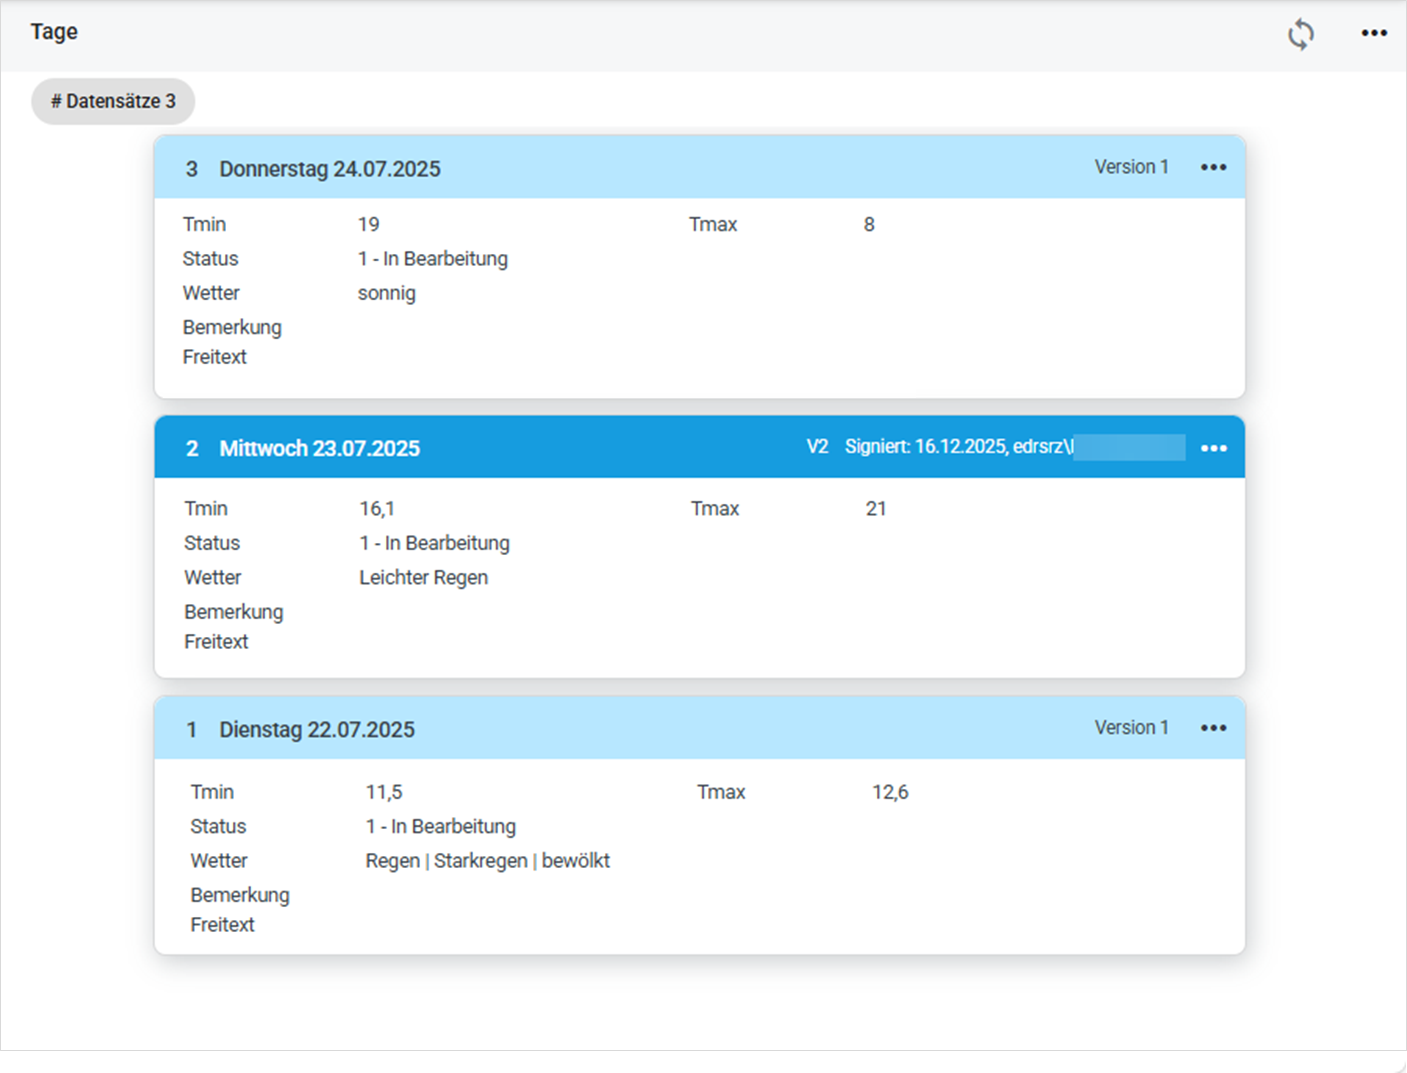1407x1073 pixels.
Task: Click Tmin value 16,1 on Mittwoch card
Action: coord(377,509)
